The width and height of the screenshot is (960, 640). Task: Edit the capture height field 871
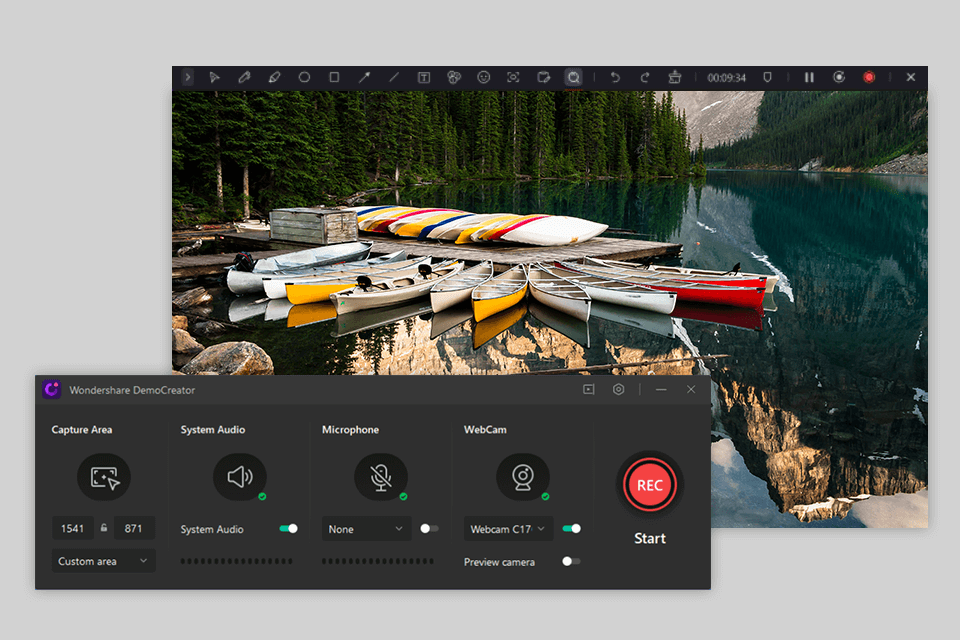click(x=134, y=528)
